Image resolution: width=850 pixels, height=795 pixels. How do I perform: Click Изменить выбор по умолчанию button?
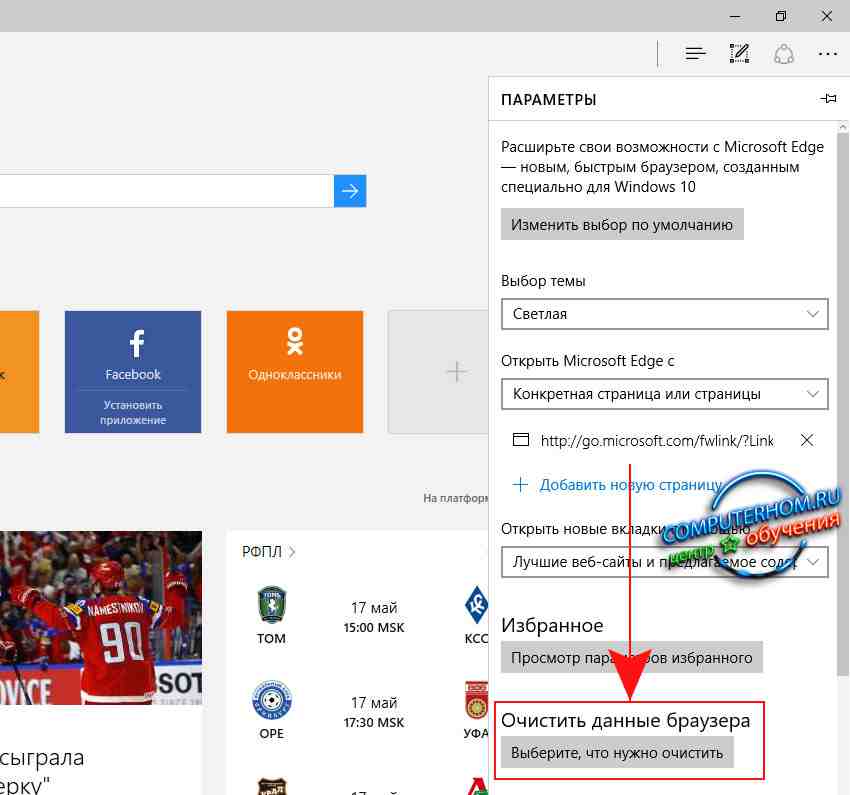[622, 225]
